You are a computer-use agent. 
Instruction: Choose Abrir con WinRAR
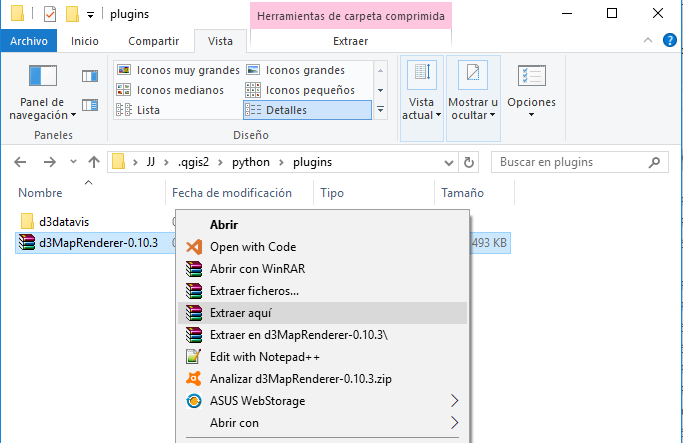(x=322, y=269)
